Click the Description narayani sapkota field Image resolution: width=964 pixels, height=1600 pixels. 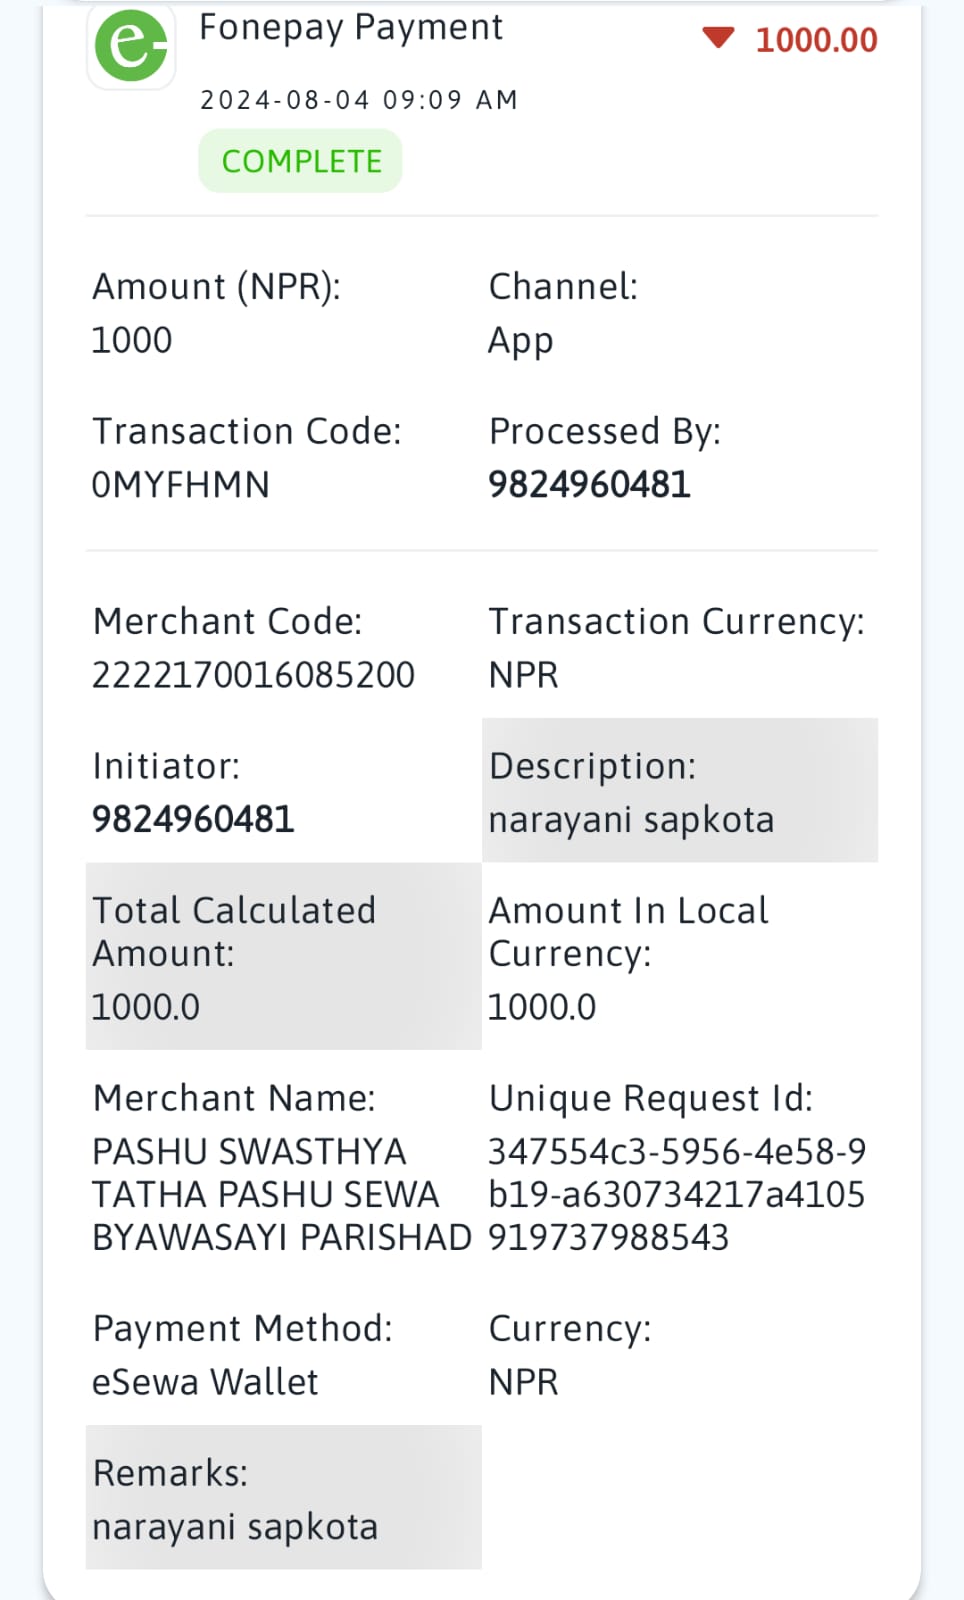[680, 790]
